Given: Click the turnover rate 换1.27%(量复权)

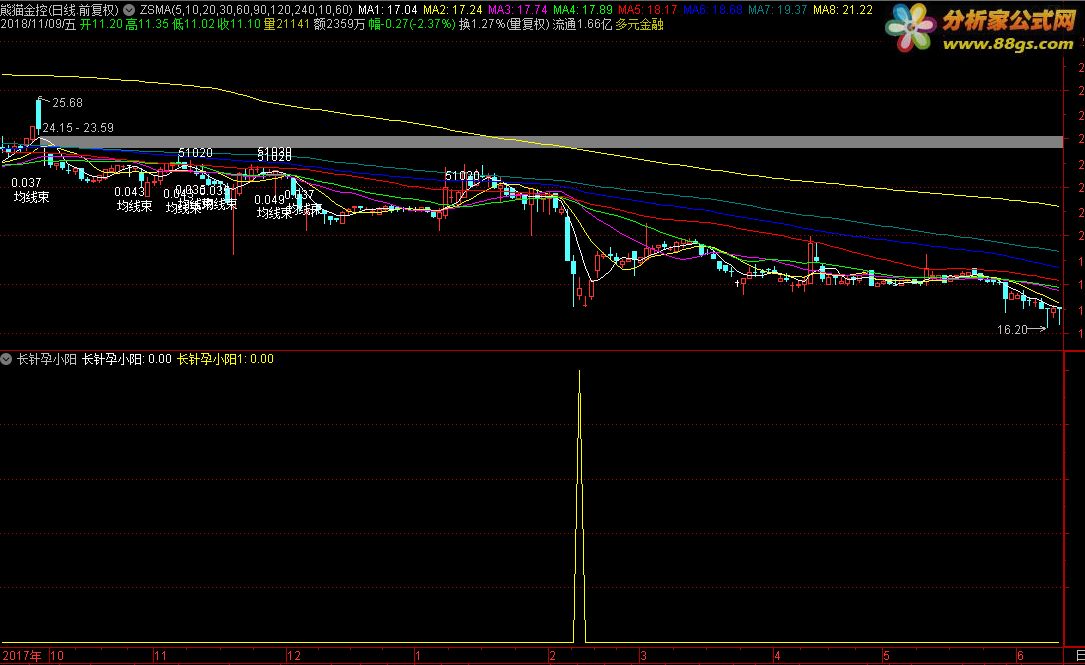Looking at the screenshot, I should click(504, 24).
